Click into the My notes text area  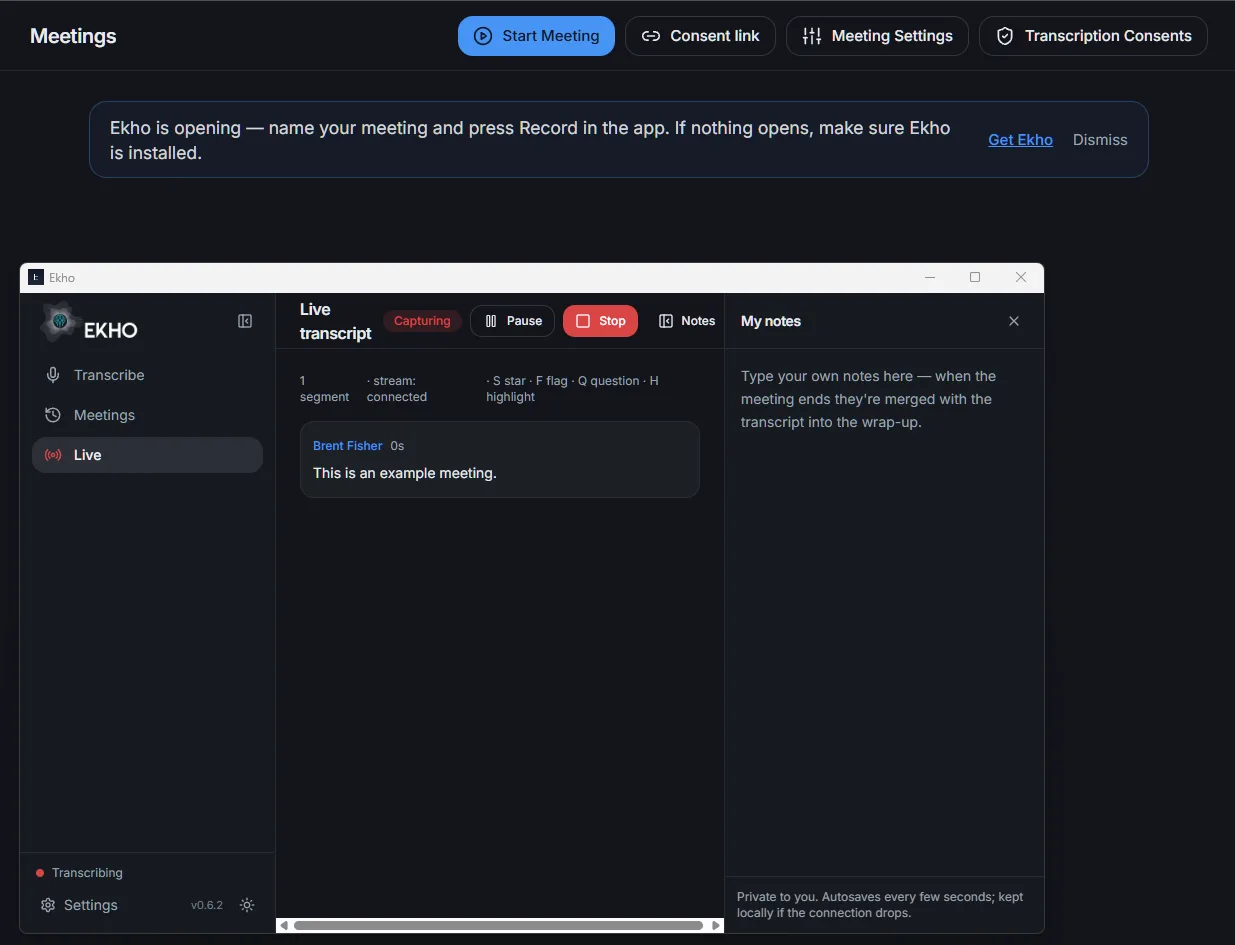click(x=884, y=612)
